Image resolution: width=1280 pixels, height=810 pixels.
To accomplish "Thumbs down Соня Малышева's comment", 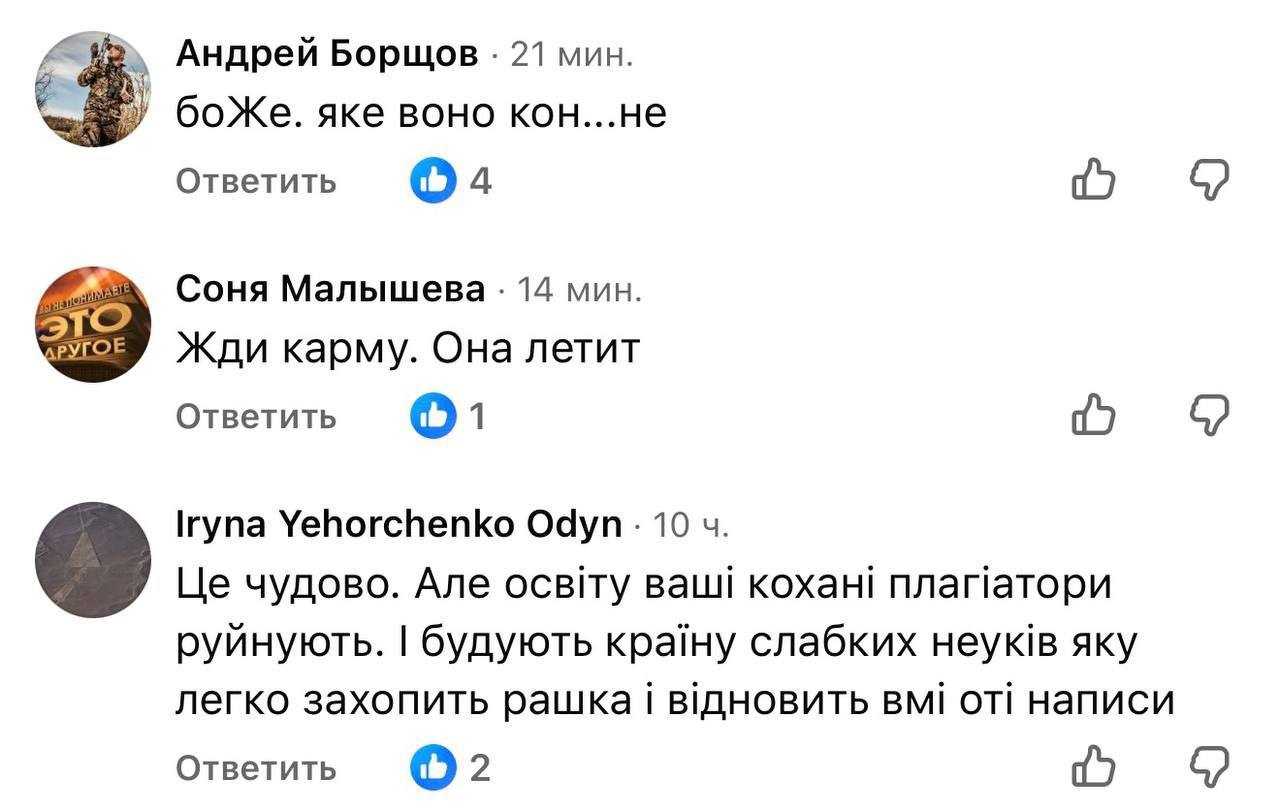I will (x=1208, y=415).
